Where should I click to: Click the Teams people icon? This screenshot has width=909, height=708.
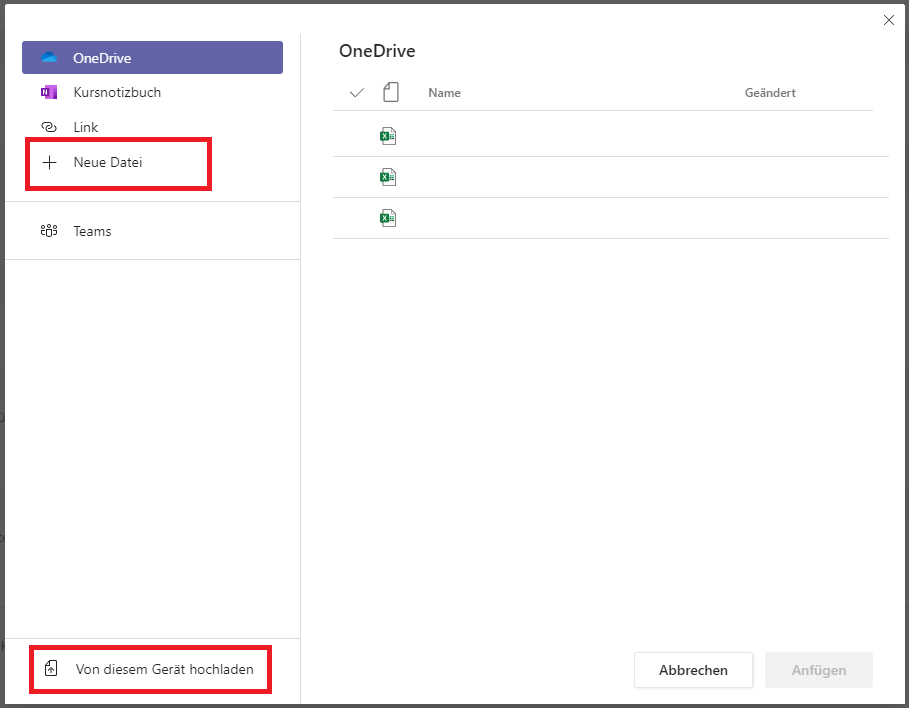49,231
